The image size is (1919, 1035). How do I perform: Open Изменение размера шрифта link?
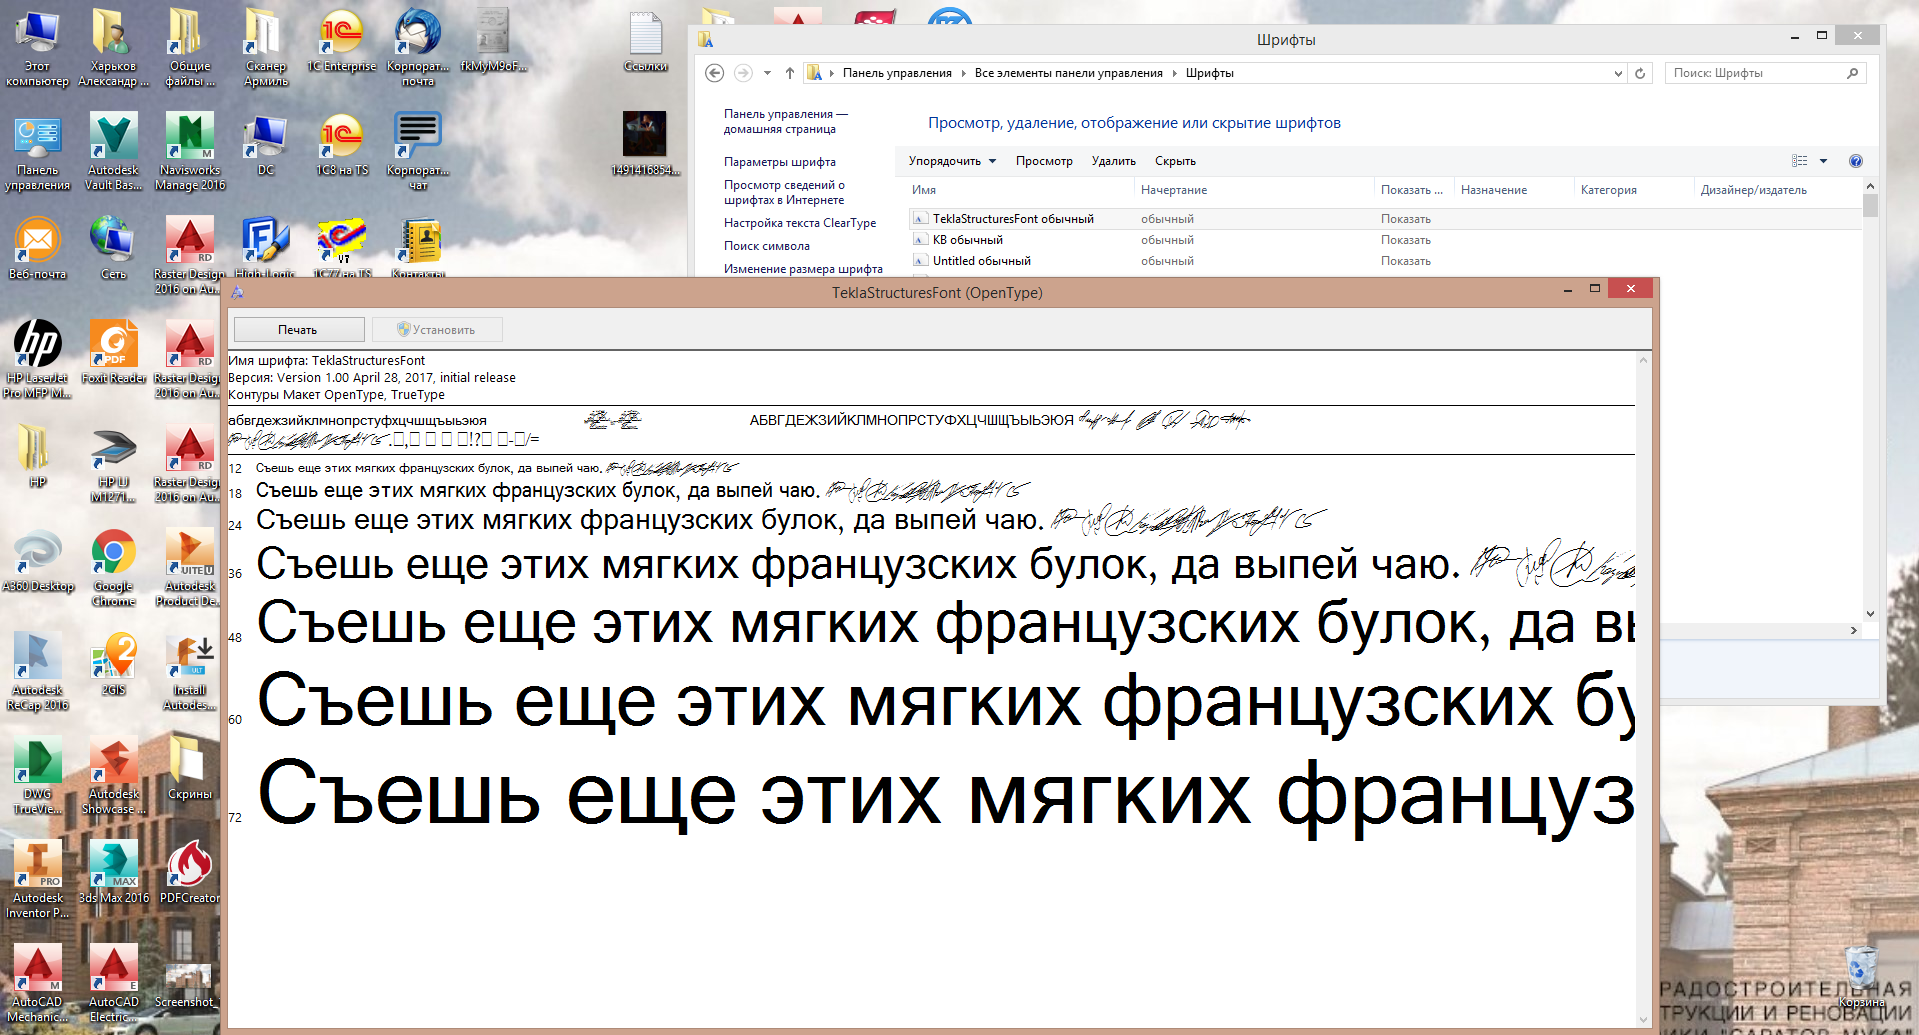[x=803, y=269]
